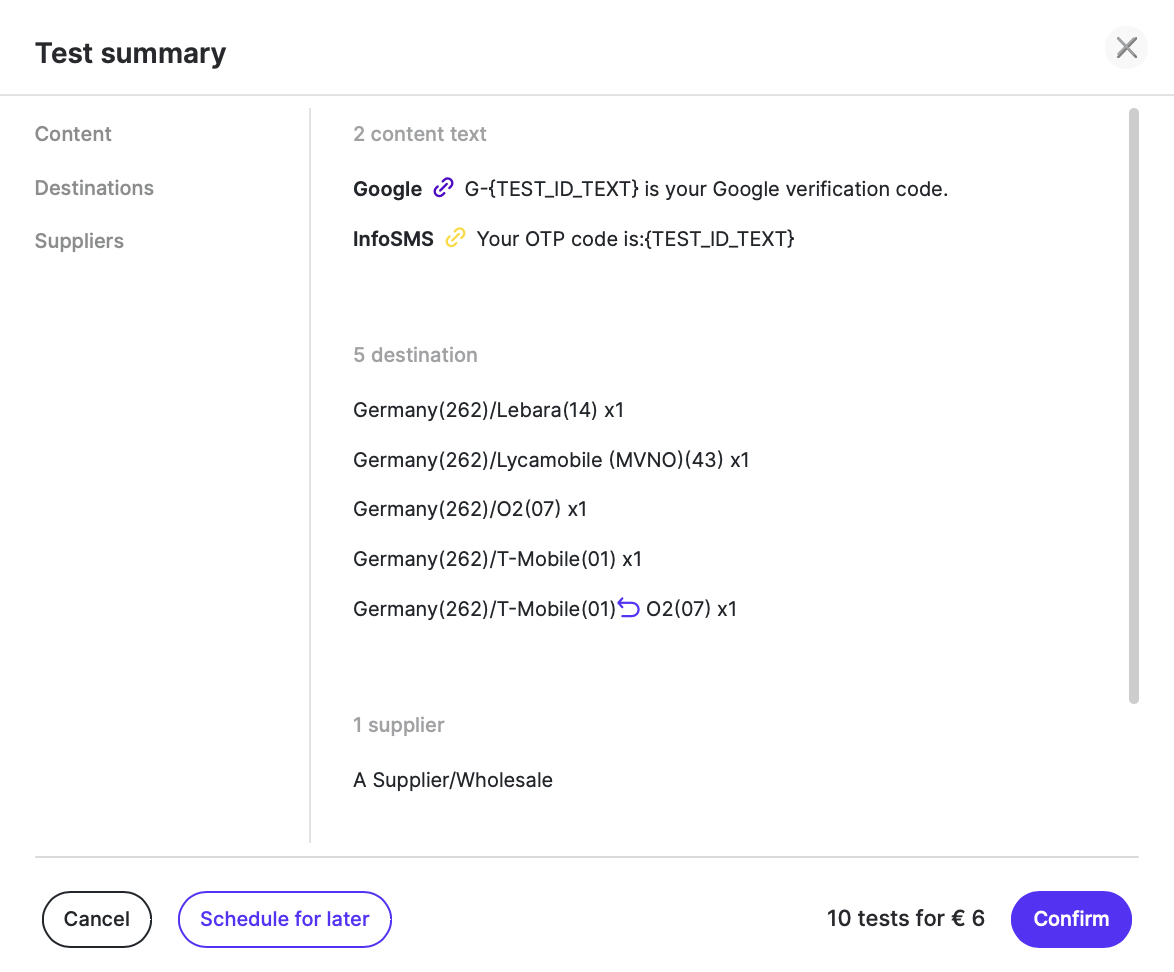Click Germany(262)/O2(07) x1 destination
This screenshot has width=1174, height=972.
click(469, 509)
